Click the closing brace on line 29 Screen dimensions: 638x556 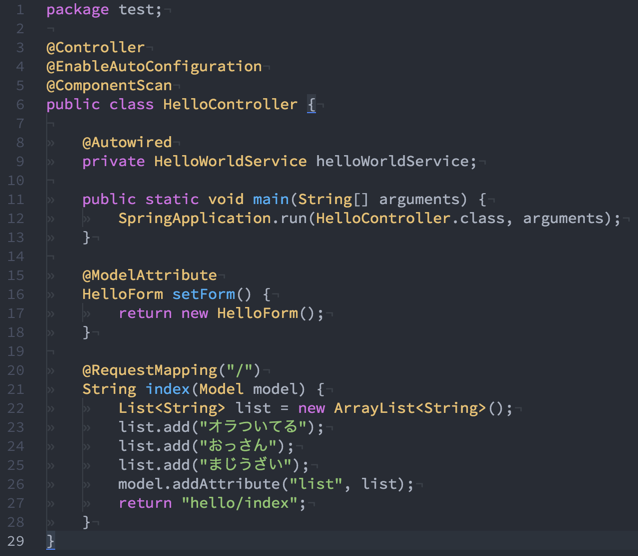point(50,542)
